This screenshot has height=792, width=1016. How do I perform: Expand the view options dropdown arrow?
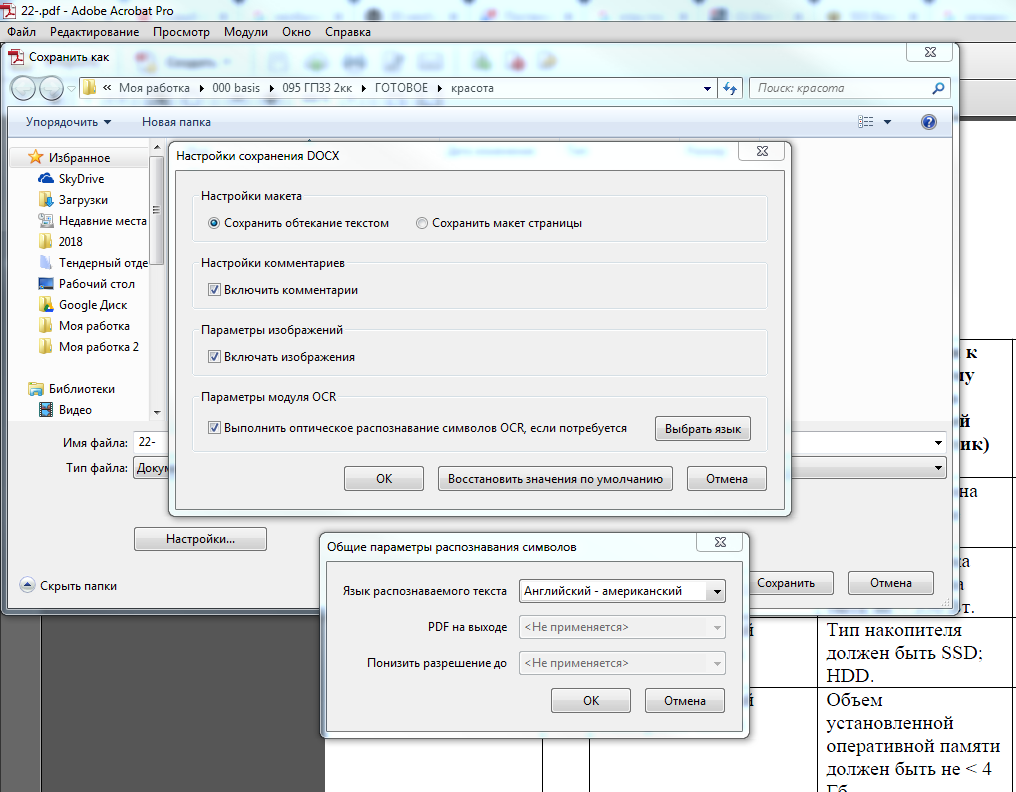(x=887, y=122)
